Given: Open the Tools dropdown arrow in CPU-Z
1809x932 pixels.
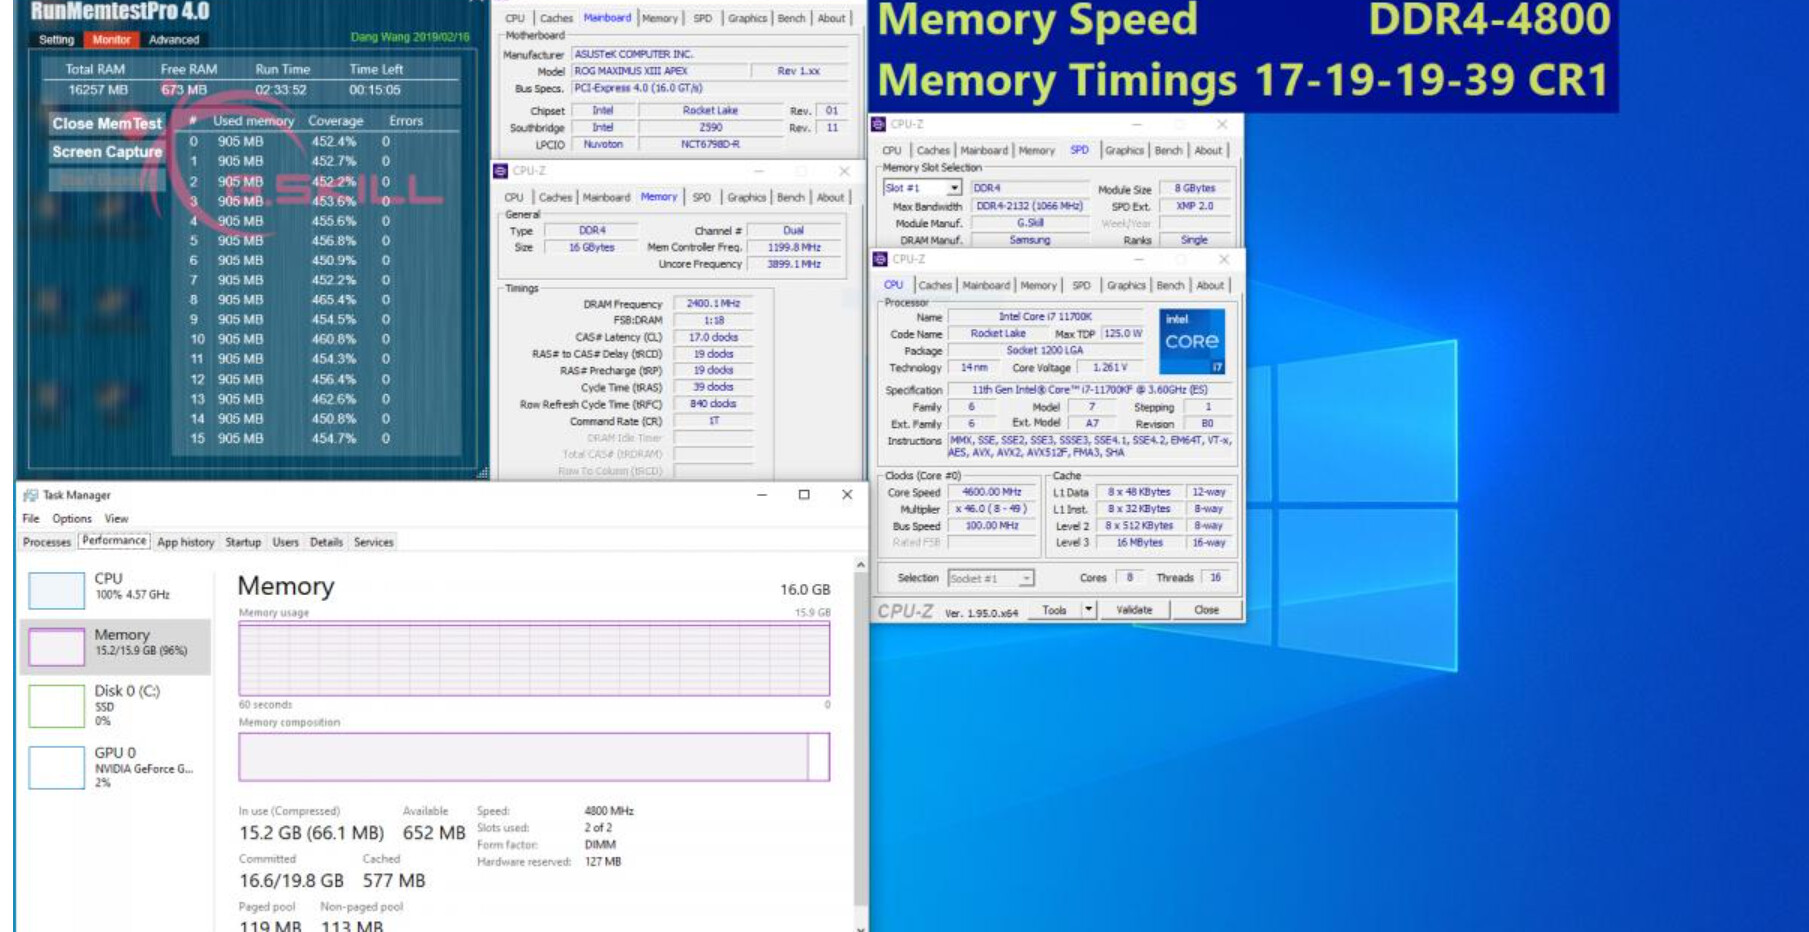Looking at the screenshot, I should click(x=1088, y=610).
